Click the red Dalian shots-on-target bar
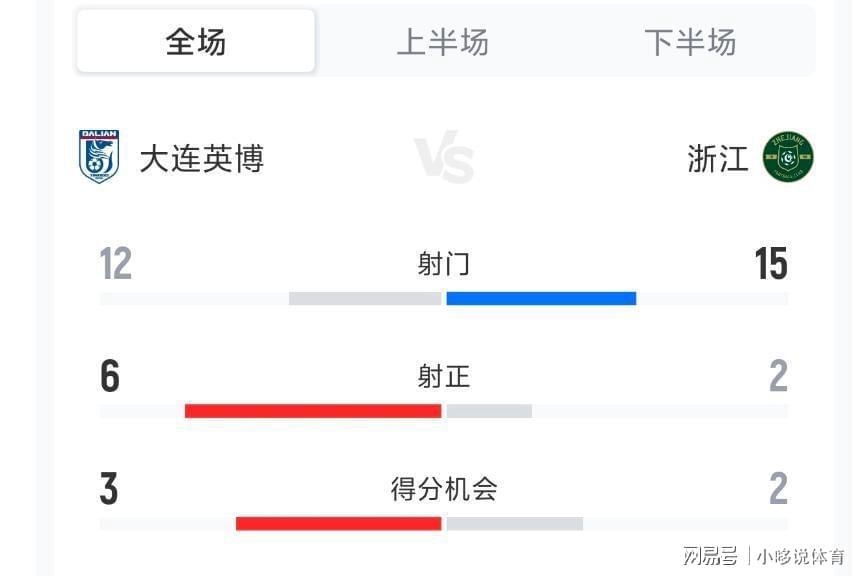This screenshot has width=864, height=576. 313,411
